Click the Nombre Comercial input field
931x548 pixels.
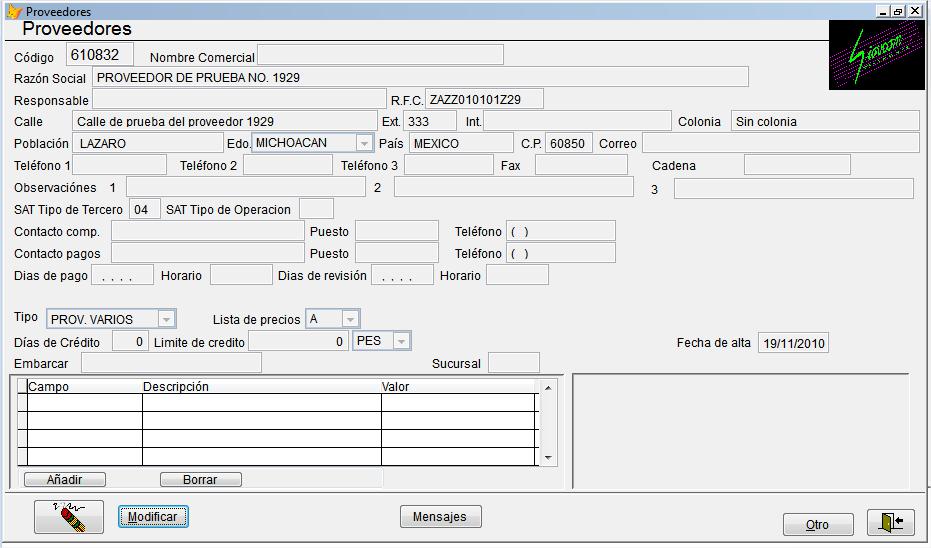tap(381, 55)
